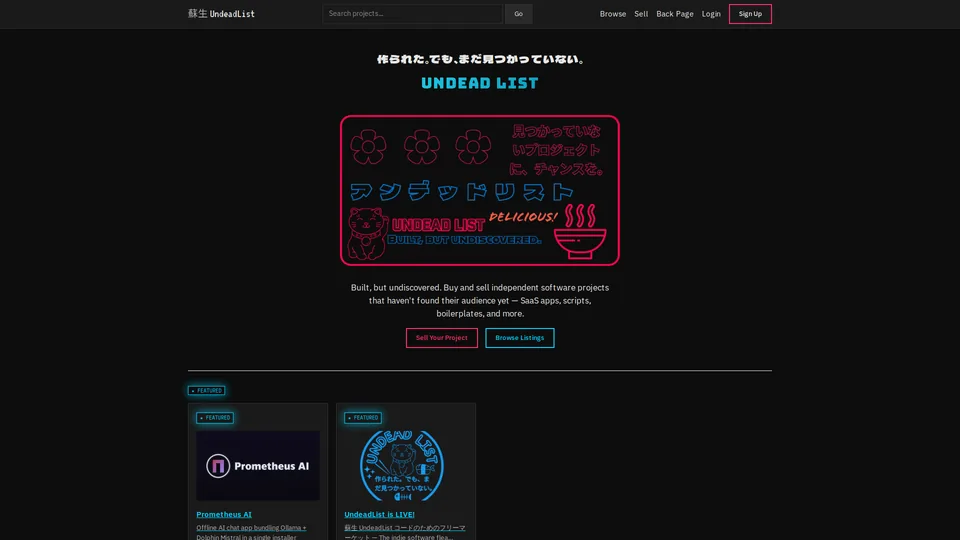Focus the Search projects input field
The width and height of the screenshot is (960, 540).
click(412, 13)
